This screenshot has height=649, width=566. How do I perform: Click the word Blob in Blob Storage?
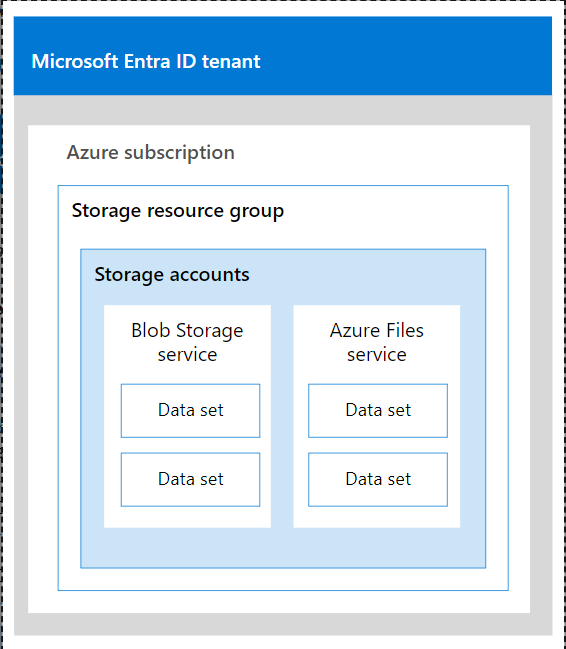pyautogui.click(x=151, y=330)
